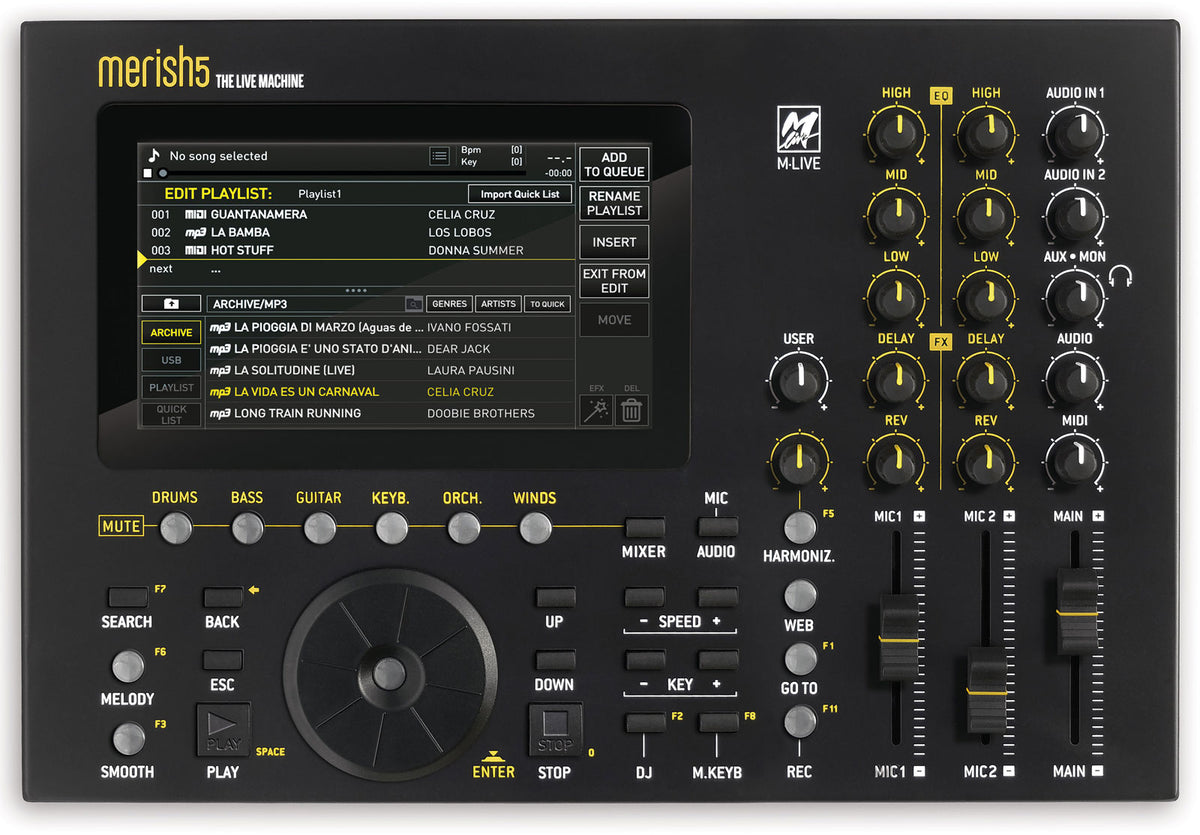
Task: Click the MAIN plus button
Action: pyautogui.click(x=1098, y=516)
